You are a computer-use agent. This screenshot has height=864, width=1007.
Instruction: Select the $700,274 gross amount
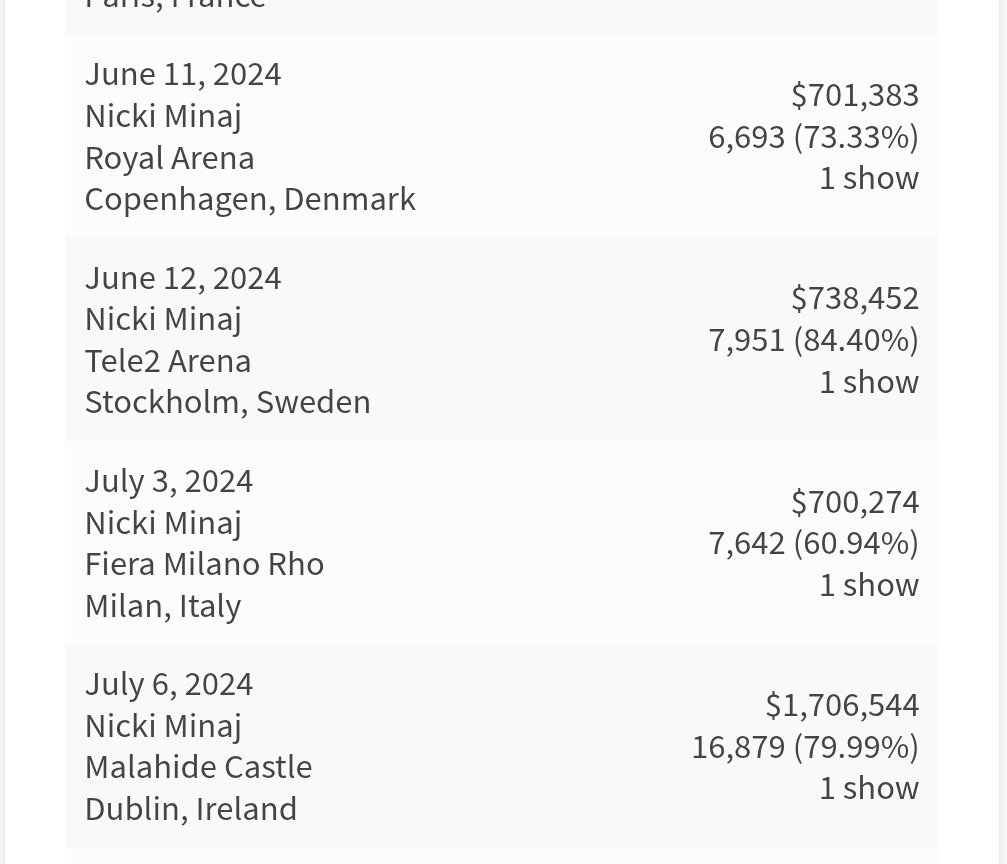pos(855,502)
